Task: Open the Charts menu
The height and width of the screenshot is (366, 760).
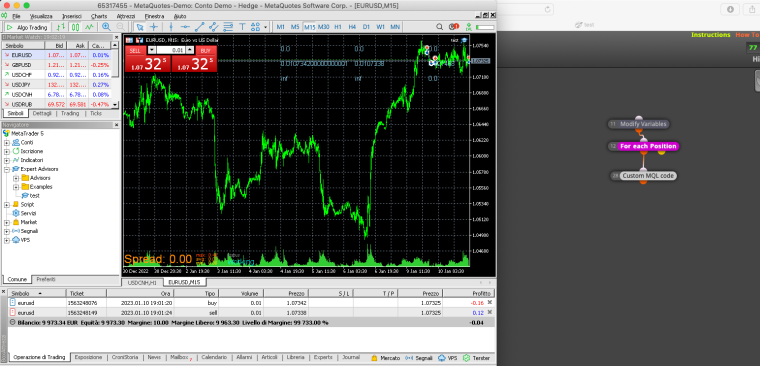Action: (x=99, y=16)
